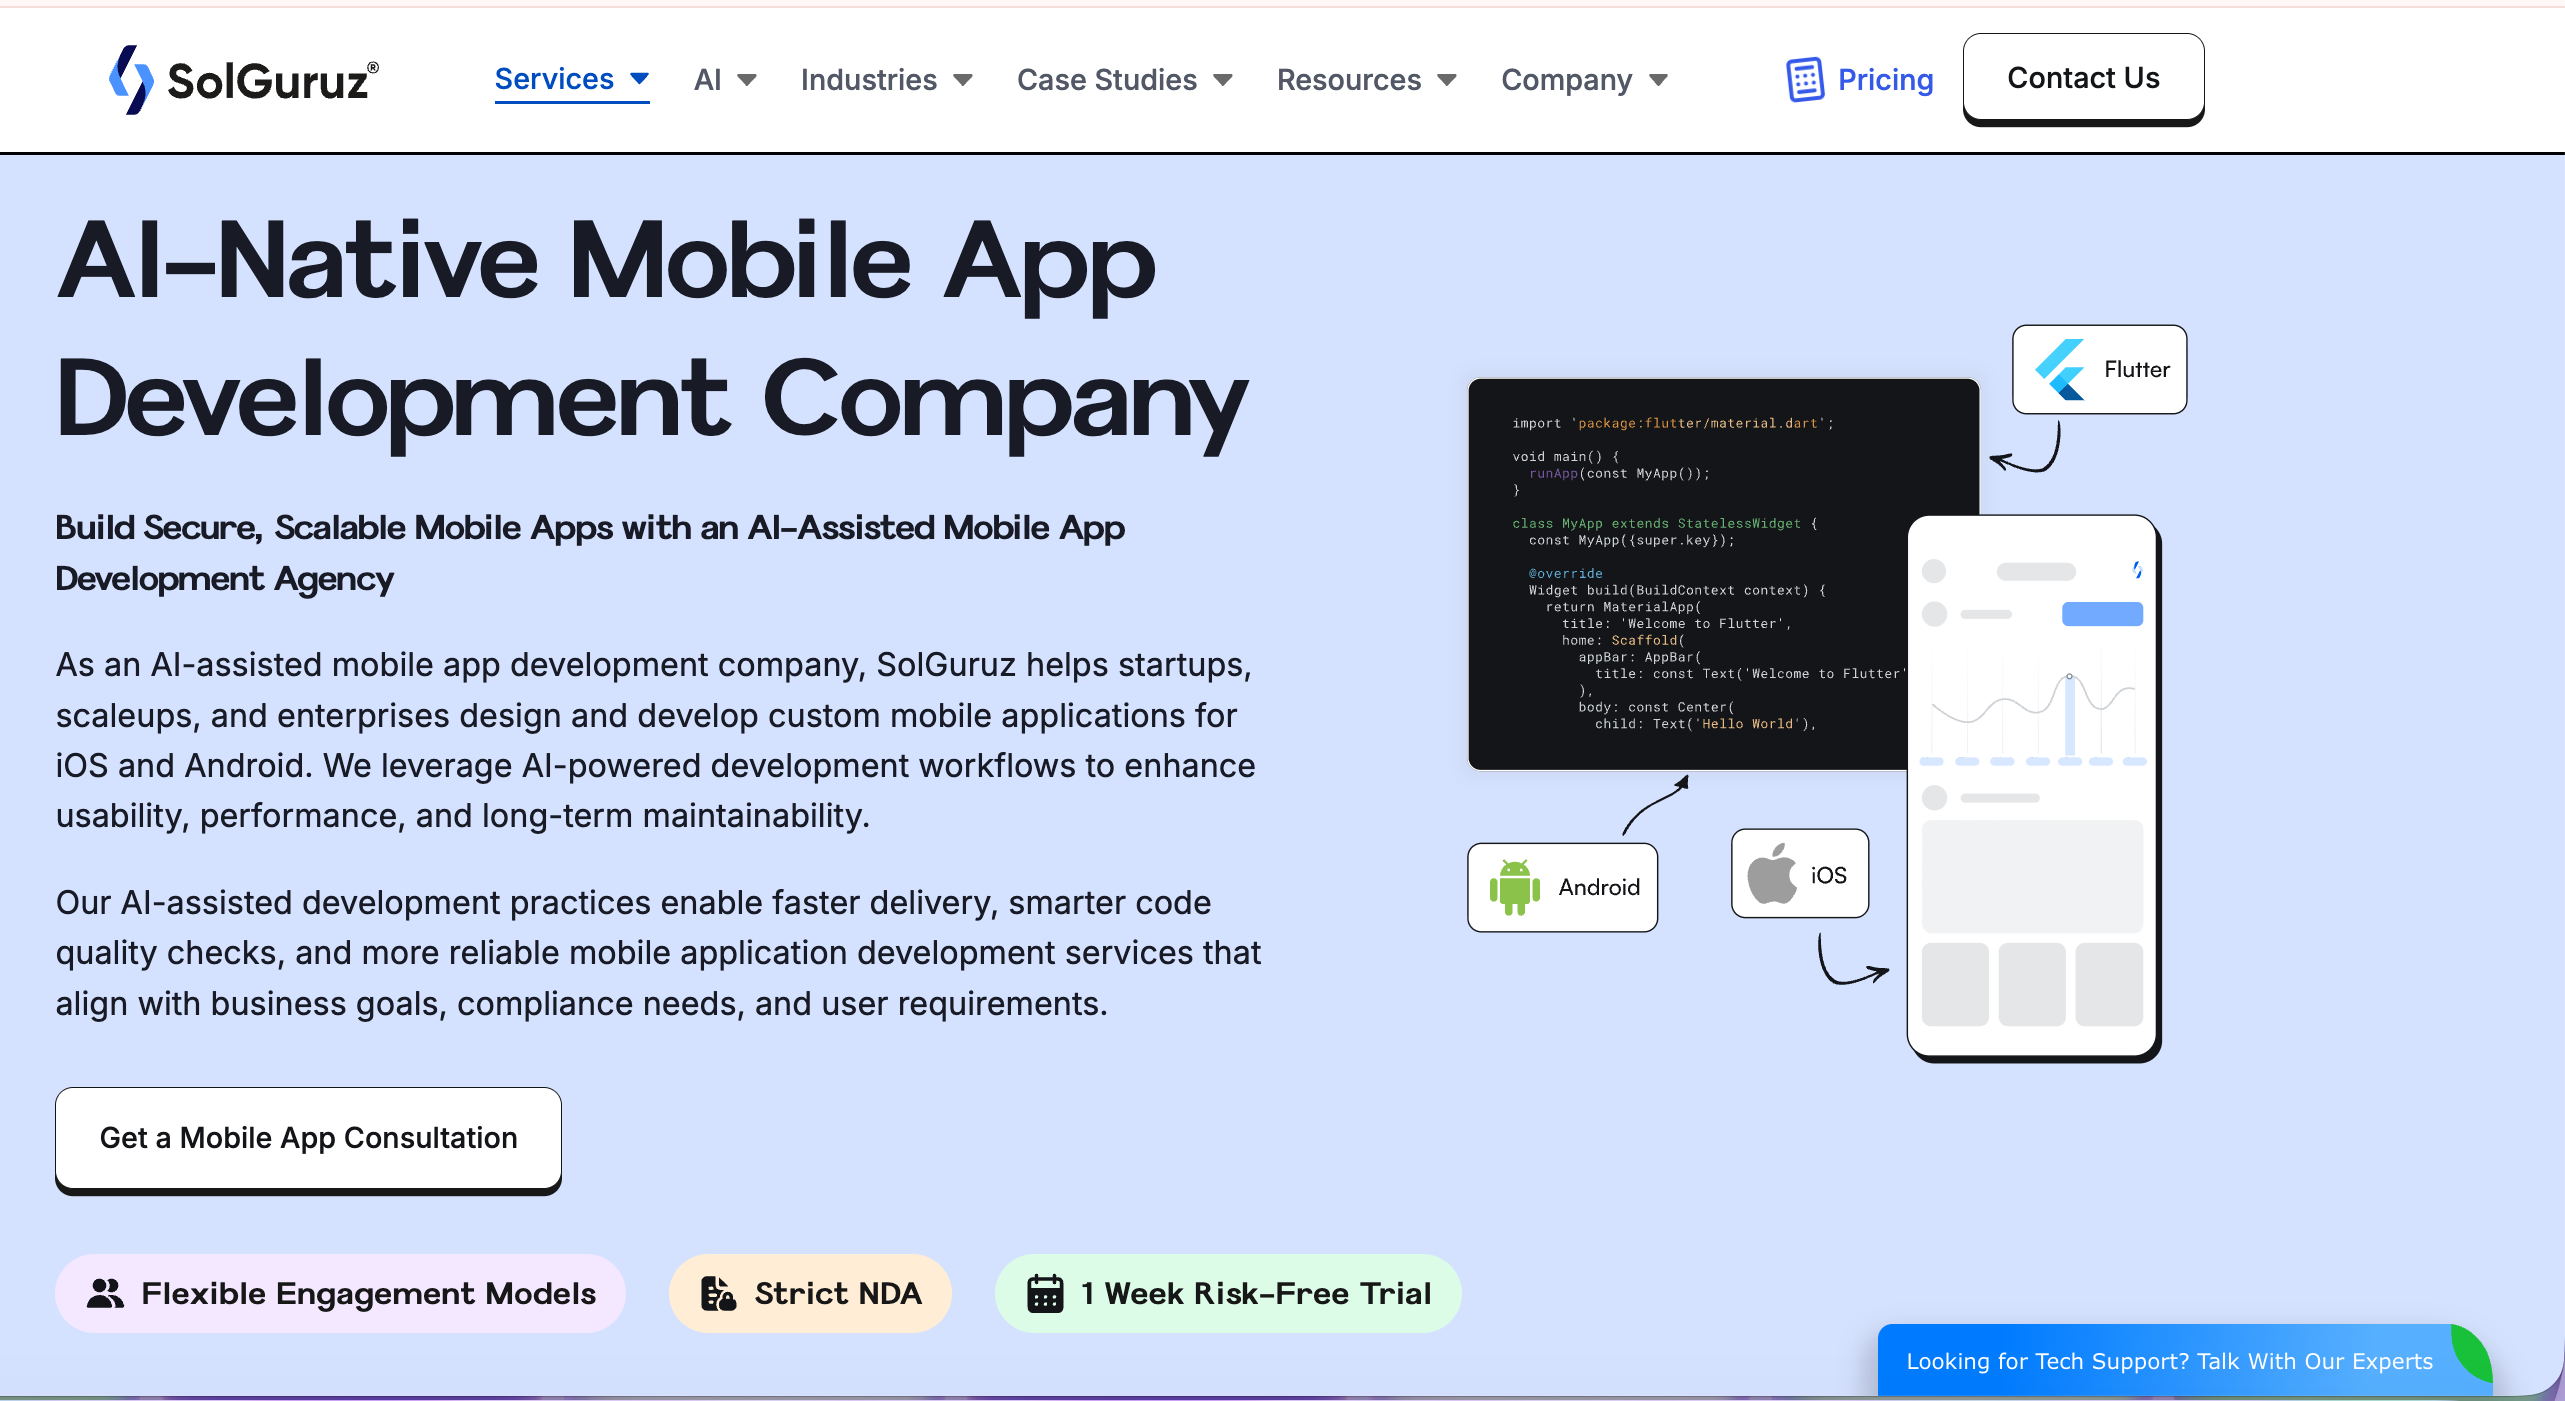Click the phone app mockup illustration
Screen dimensions: 2565x1401
point(2034,788)
